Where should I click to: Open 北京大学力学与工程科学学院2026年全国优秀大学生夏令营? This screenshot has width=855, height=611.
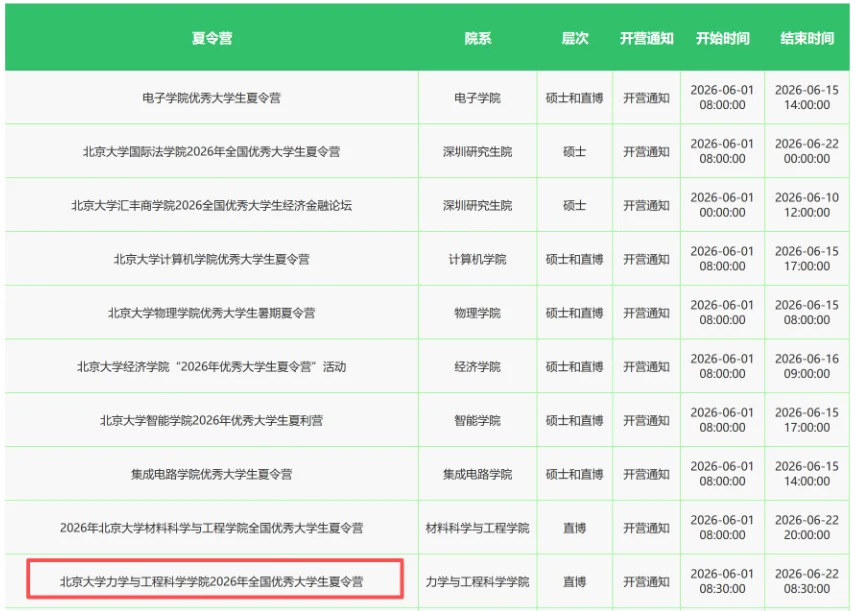point(212,582)
